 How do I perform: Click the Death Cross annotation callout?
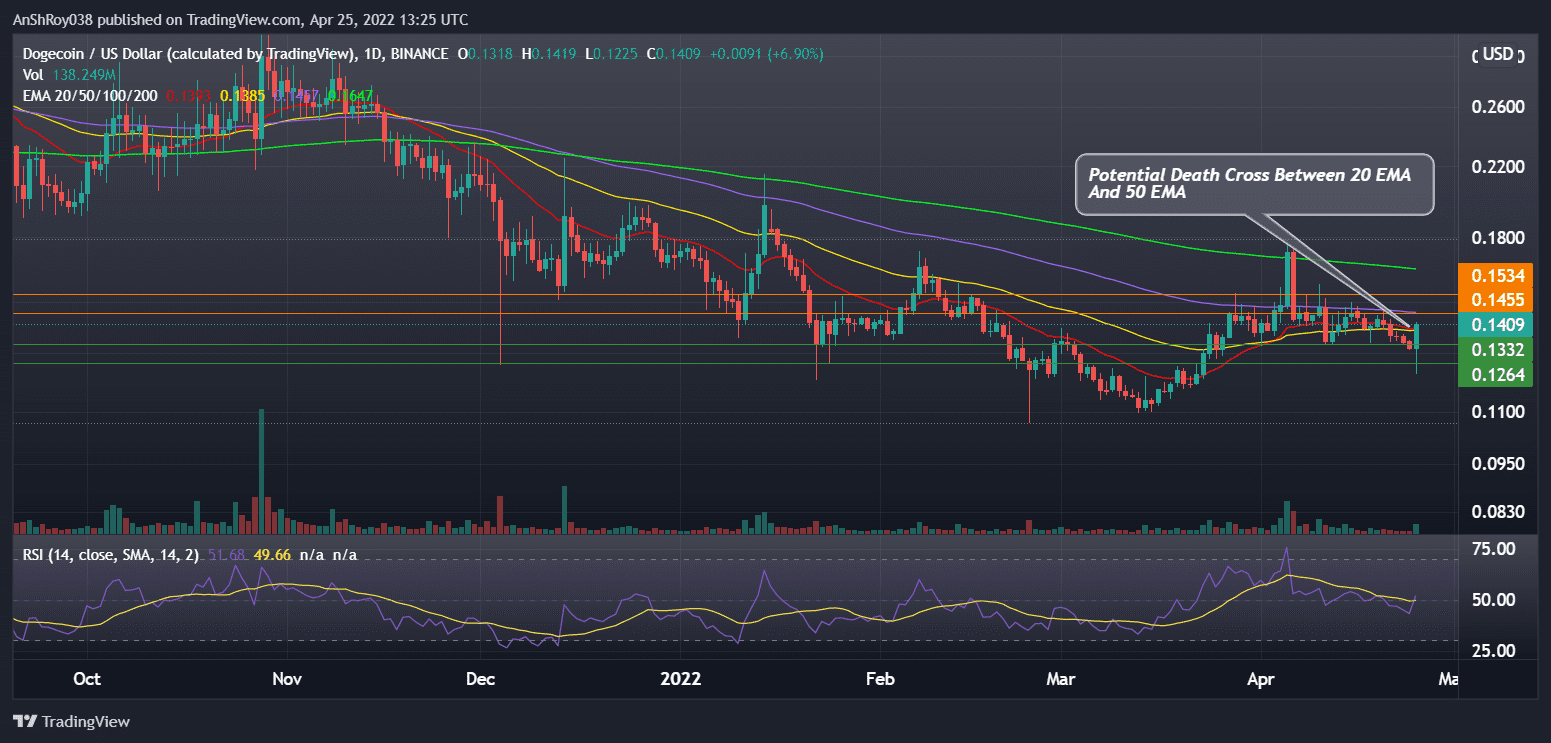pyautogui.click(x=1254, y=185)
